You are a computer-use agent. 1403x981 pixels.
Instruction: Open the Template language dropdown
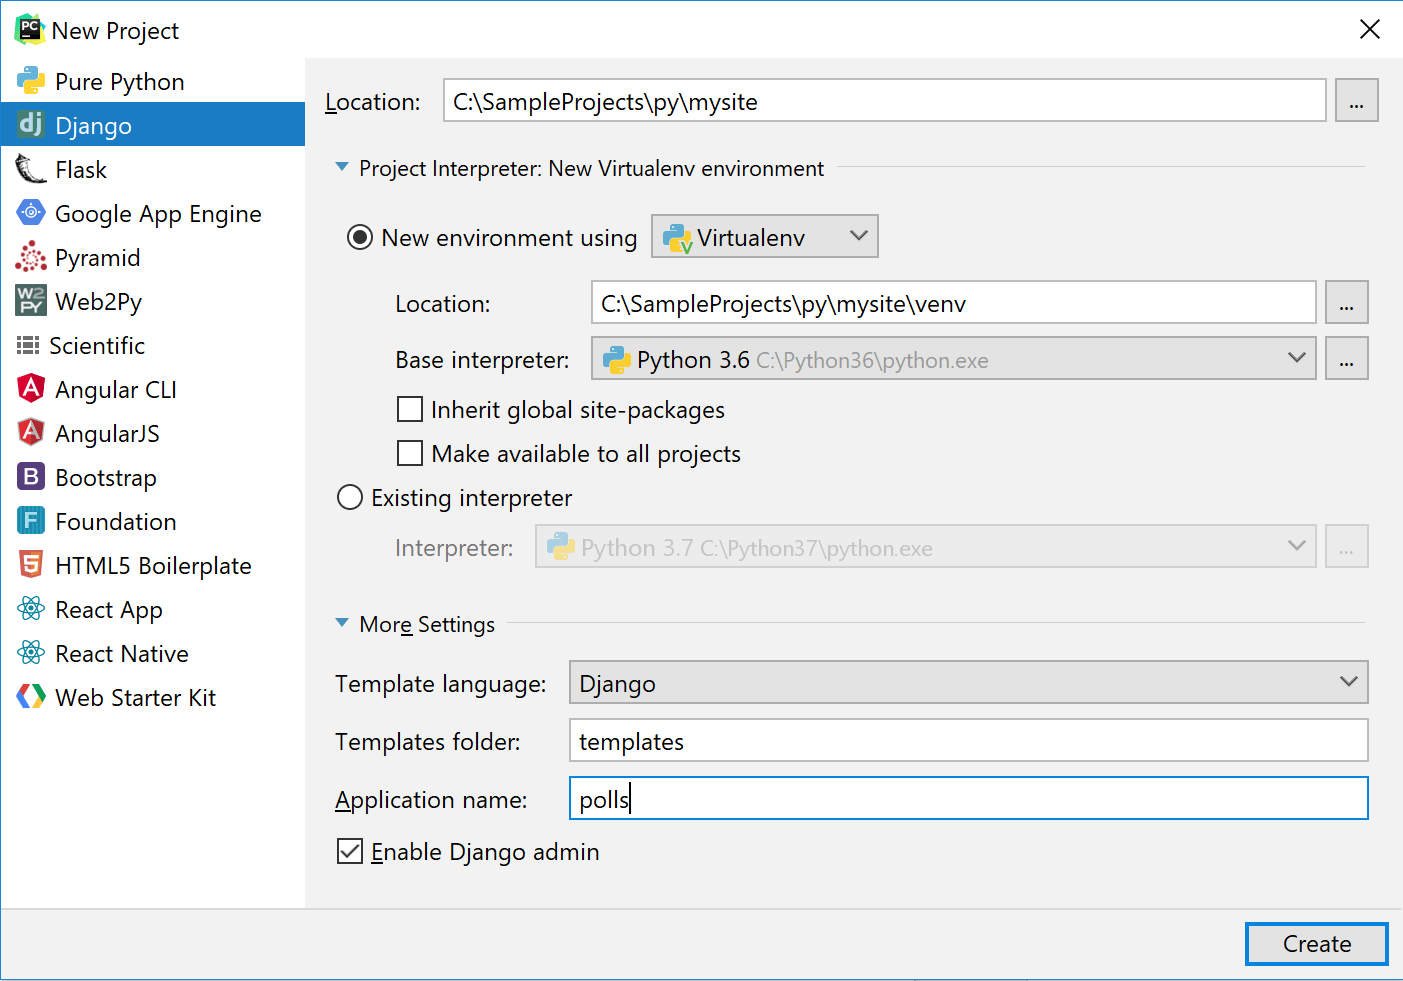968,682
